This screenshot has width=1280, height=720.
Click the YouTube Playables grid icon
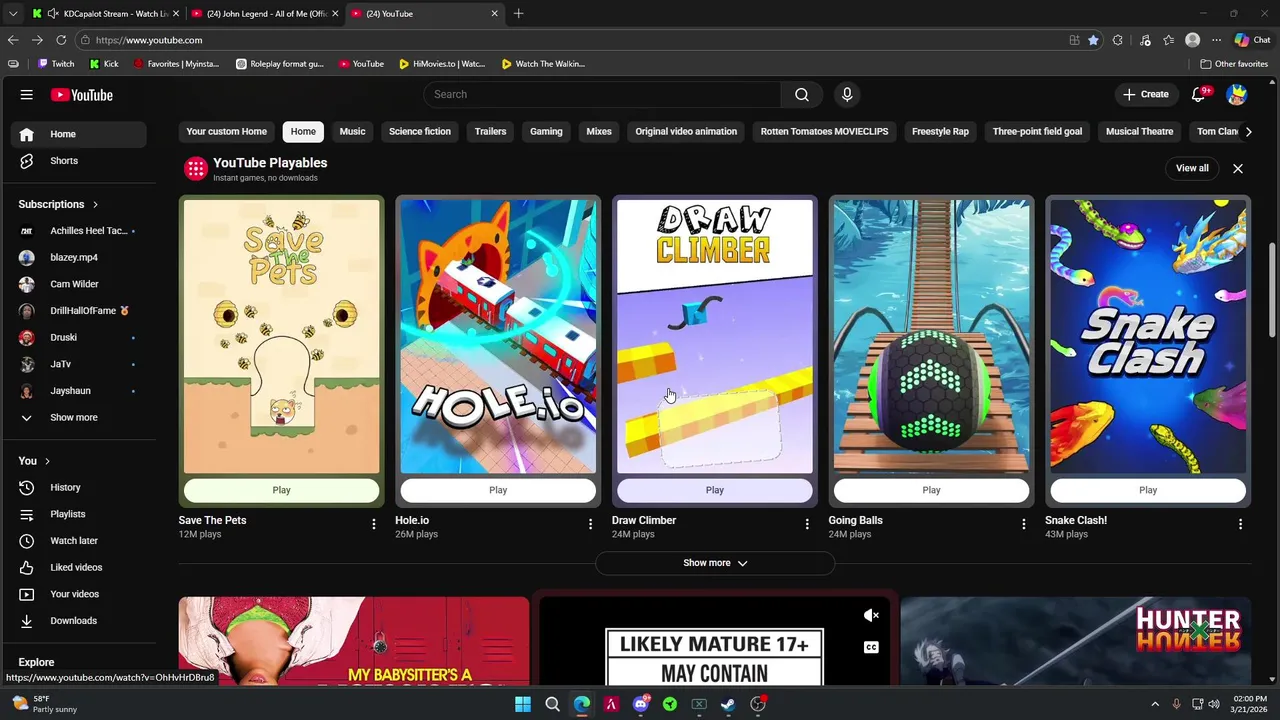[x=196, y=168]
